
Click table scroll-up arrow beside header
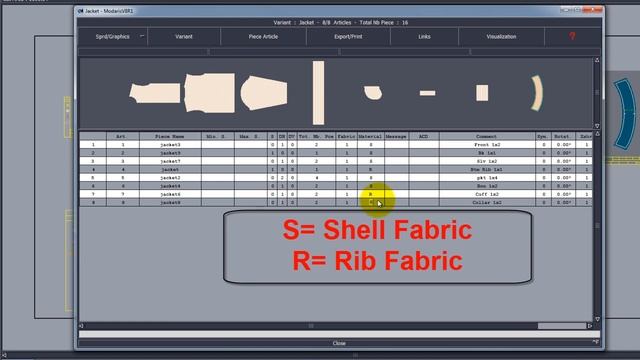[x=597, y=133]
